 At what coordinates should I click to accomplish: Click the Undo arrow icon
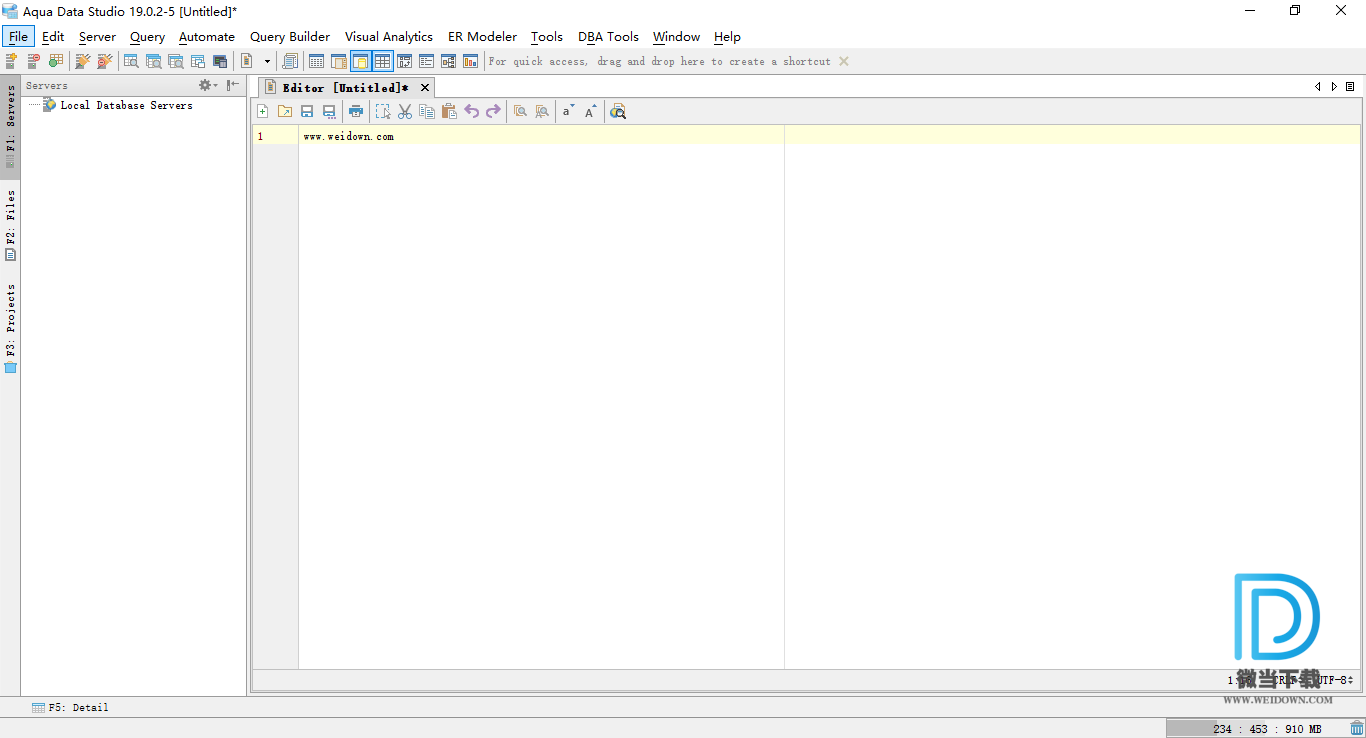[471, 111]
